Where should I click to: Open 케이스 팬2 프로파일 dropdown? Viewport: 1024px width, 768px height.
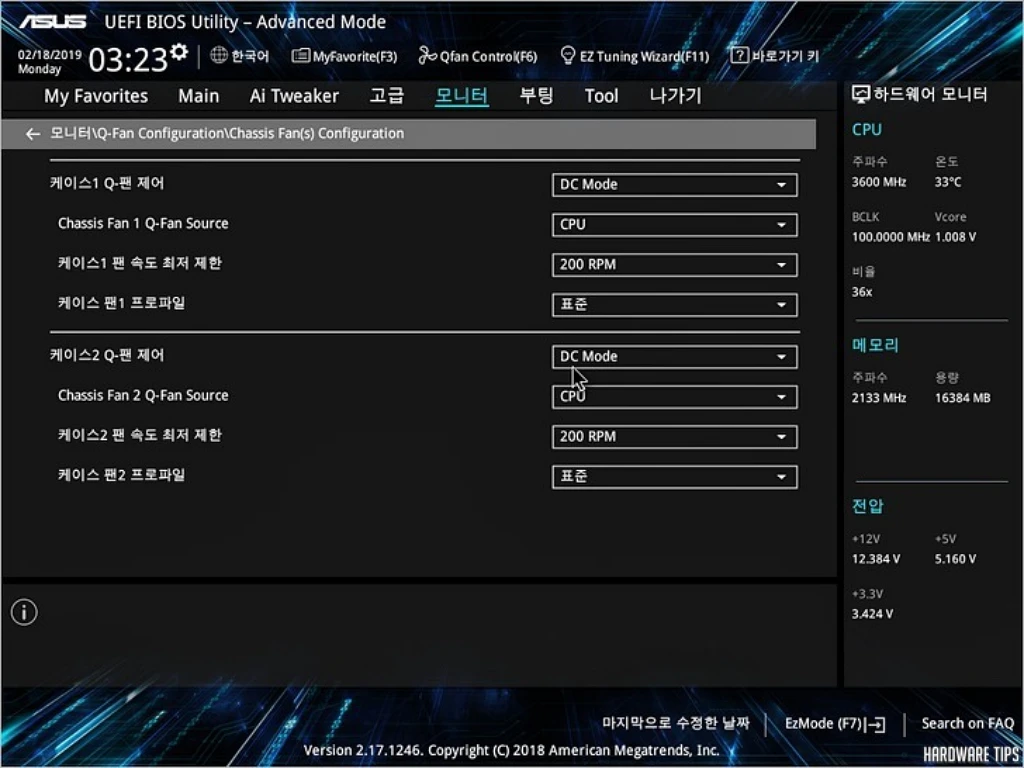[674, 477]
